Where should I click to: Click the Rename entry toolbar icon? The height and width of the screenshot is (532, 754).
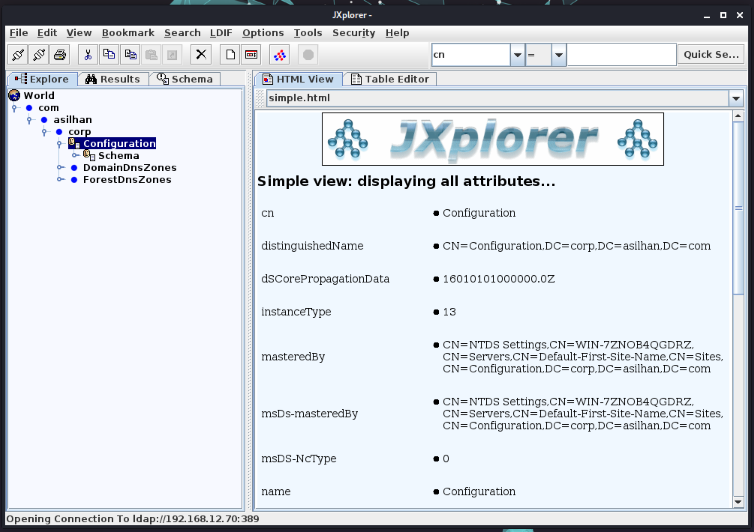pyautogui.click(x=251, y=54)
